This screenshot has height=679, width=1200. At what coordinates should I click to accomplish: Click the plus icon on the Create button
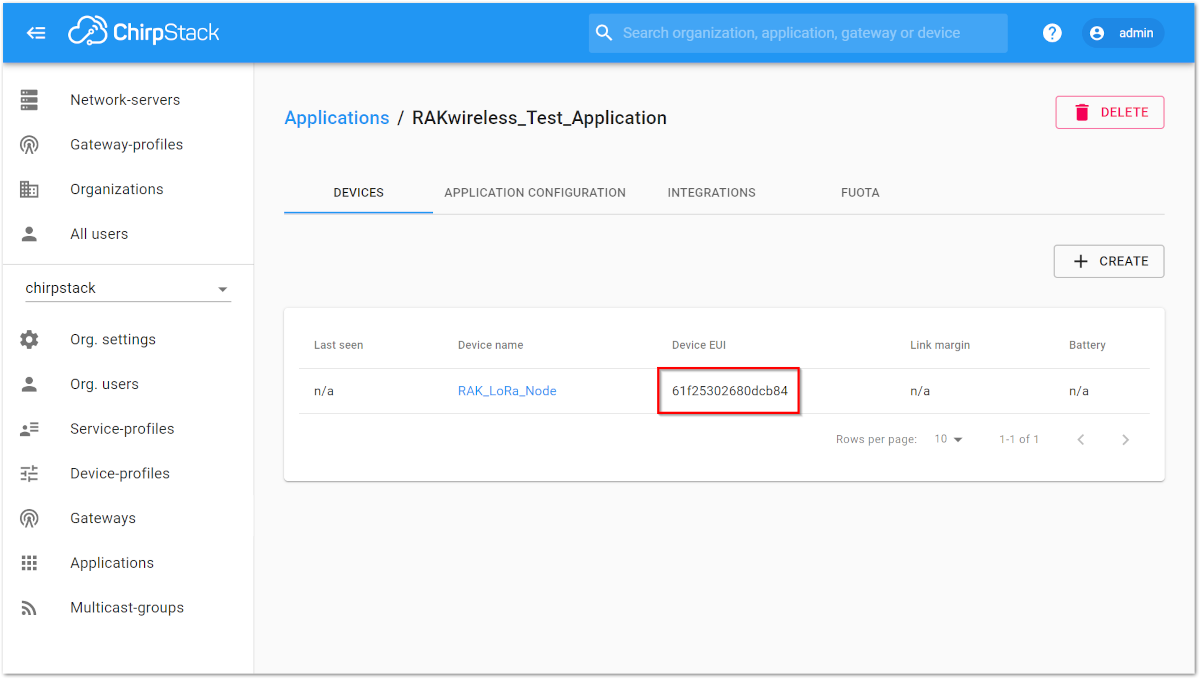(x=1080, y=261)
